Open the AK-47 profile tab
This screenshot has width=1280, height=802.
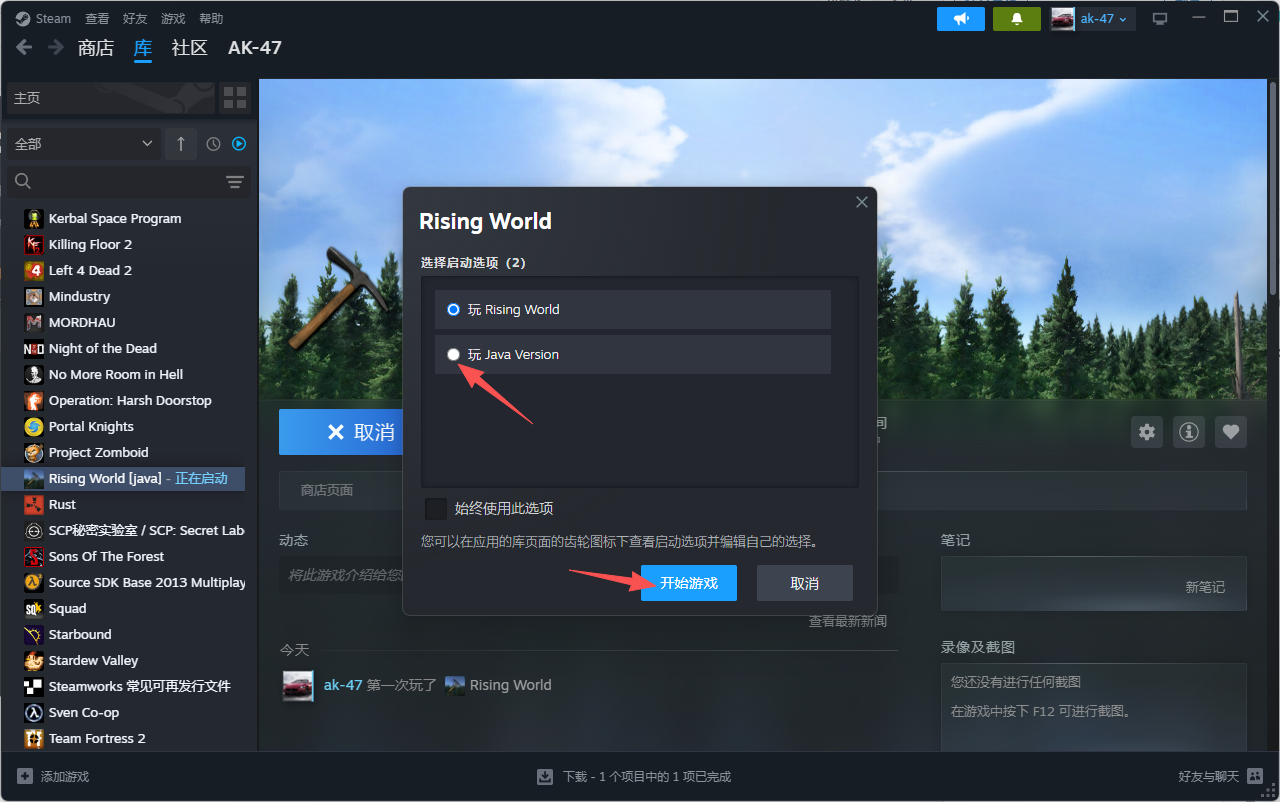pyautogui.click(x=255, y=48)
